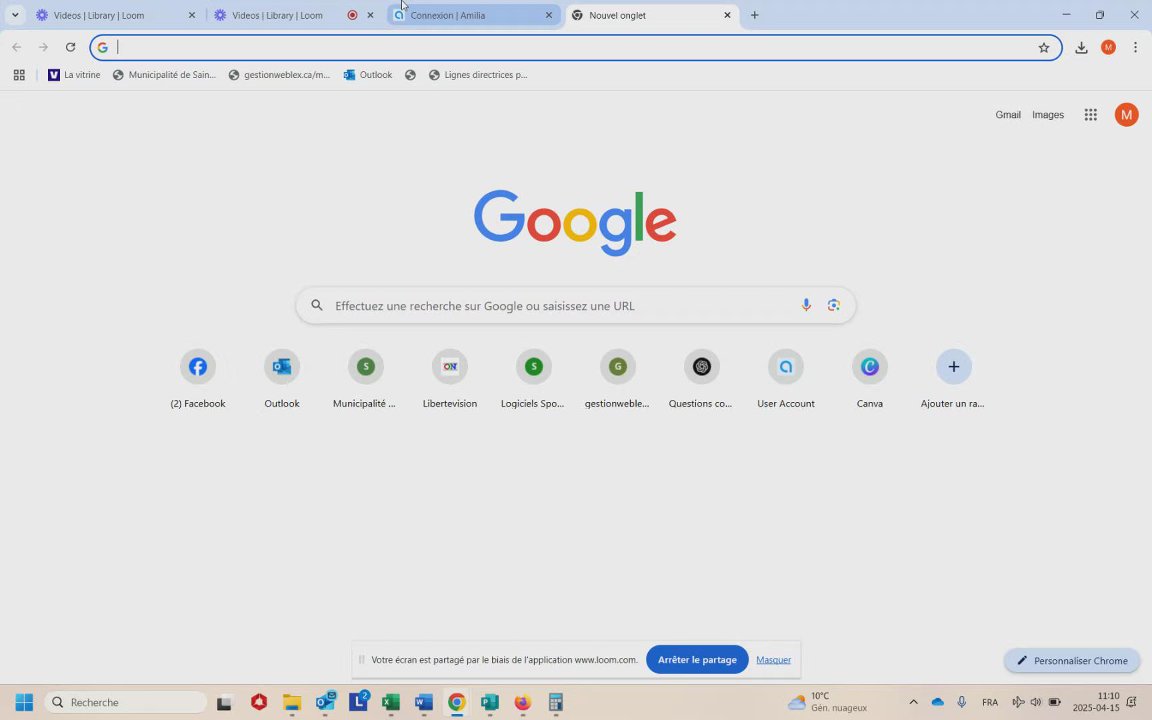Open the Google account avatar on the page
This screenshot has width=1152, height=720.
pos(1126,115)
